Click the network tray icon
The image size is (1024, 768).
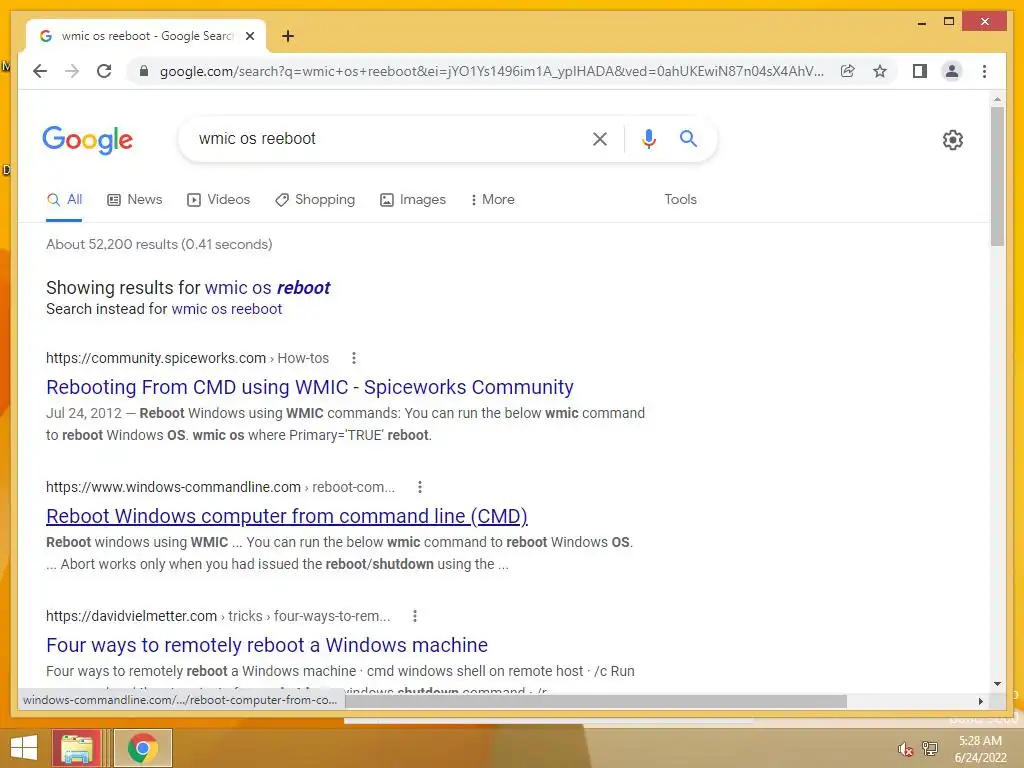pos(929,748)
